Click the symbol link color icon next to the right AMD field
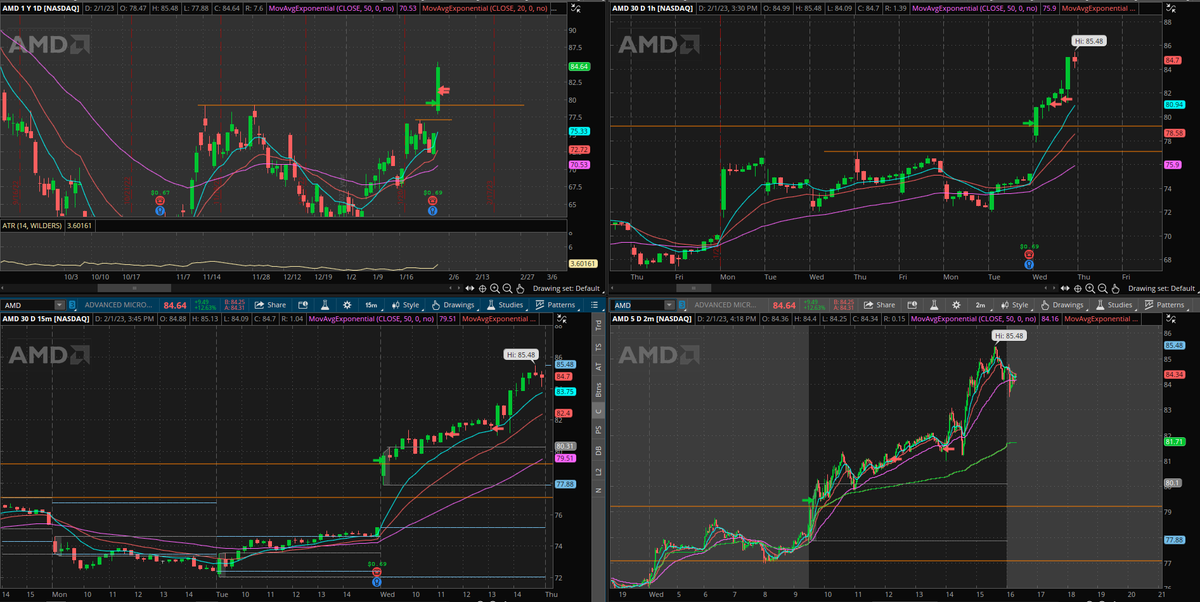The width and height of the screenshot is (1200, 602). pos(682,305)
